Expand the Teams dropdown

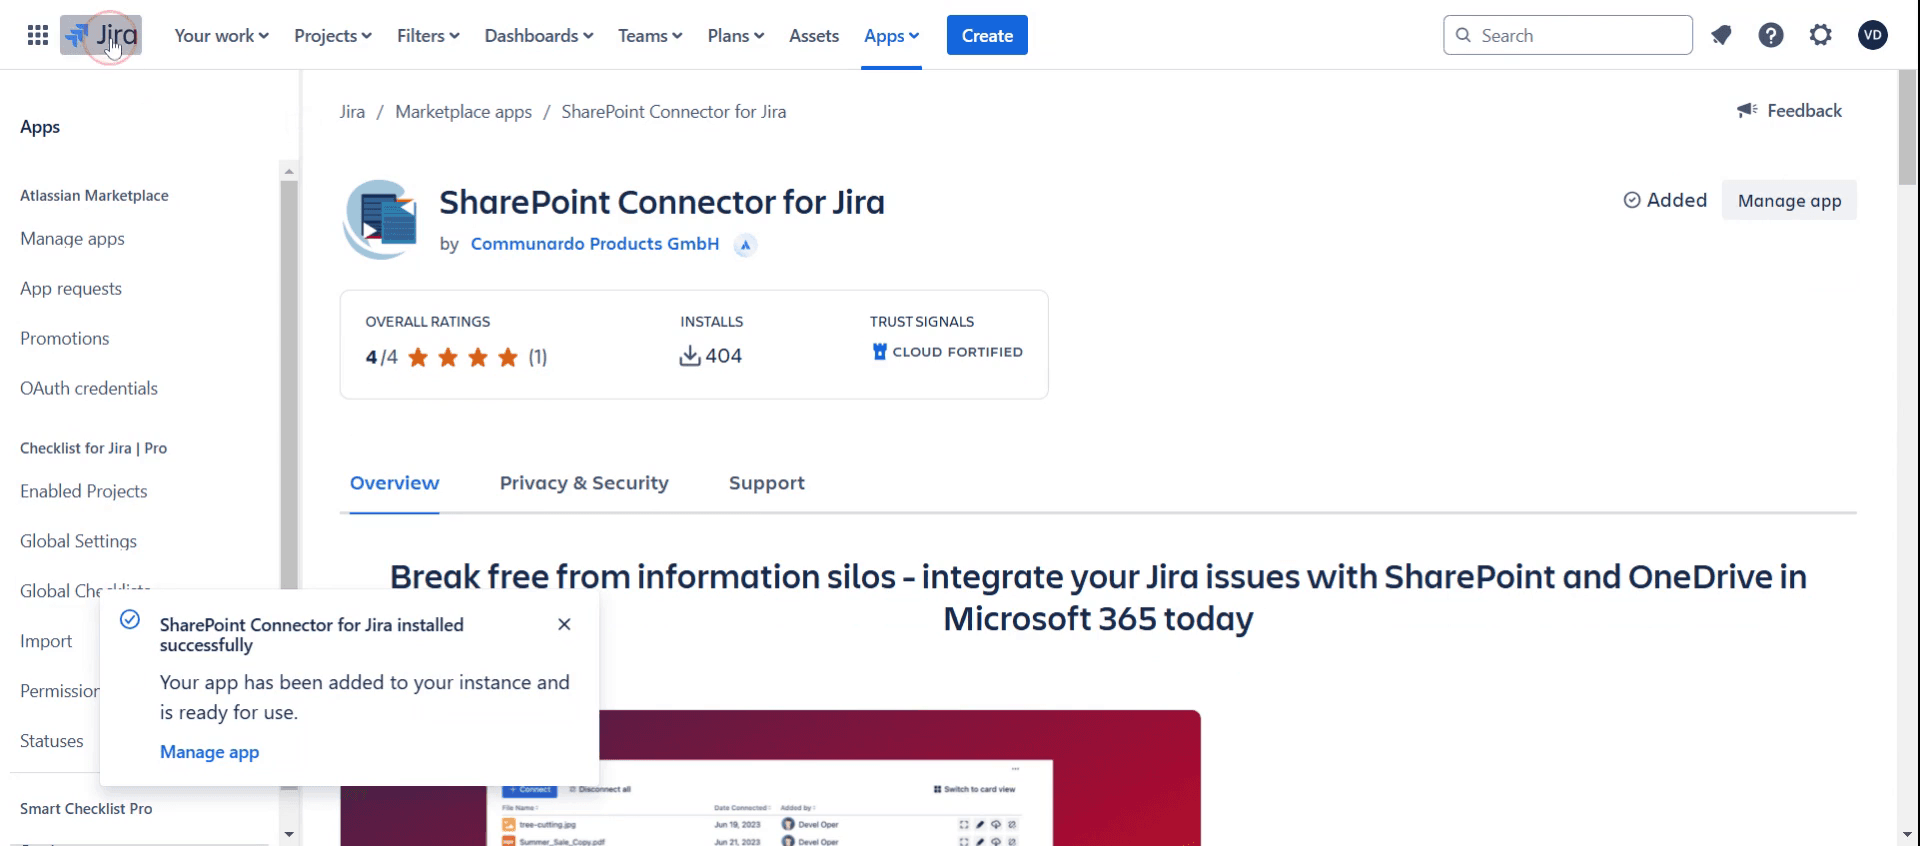650,36
